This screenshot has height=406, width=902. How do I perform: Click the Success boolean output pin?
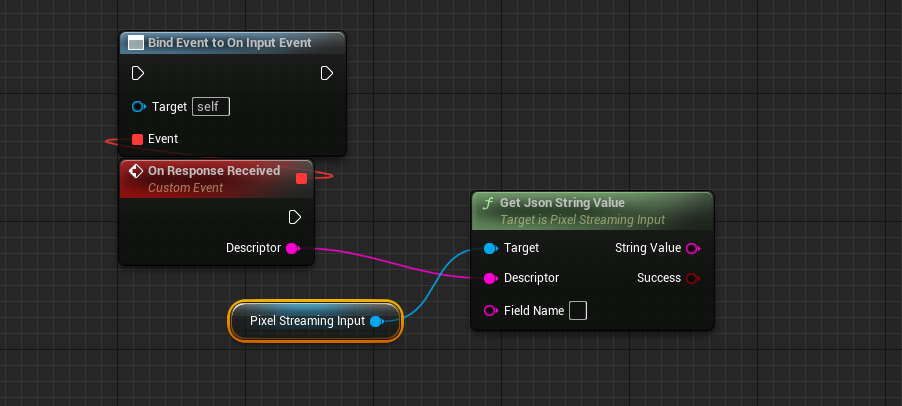click(x=693, y=278)
